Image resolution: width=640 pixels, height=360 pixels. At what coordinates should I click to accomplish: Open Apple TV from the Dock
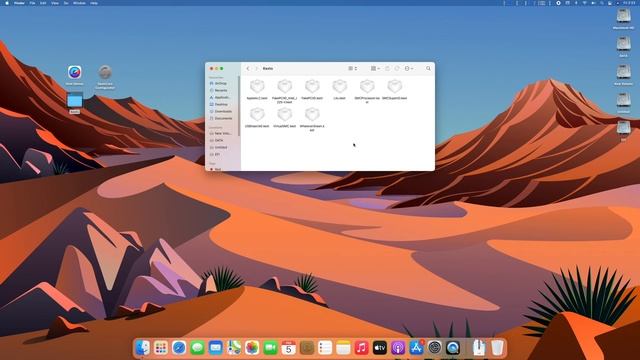[x=380, y=348]
